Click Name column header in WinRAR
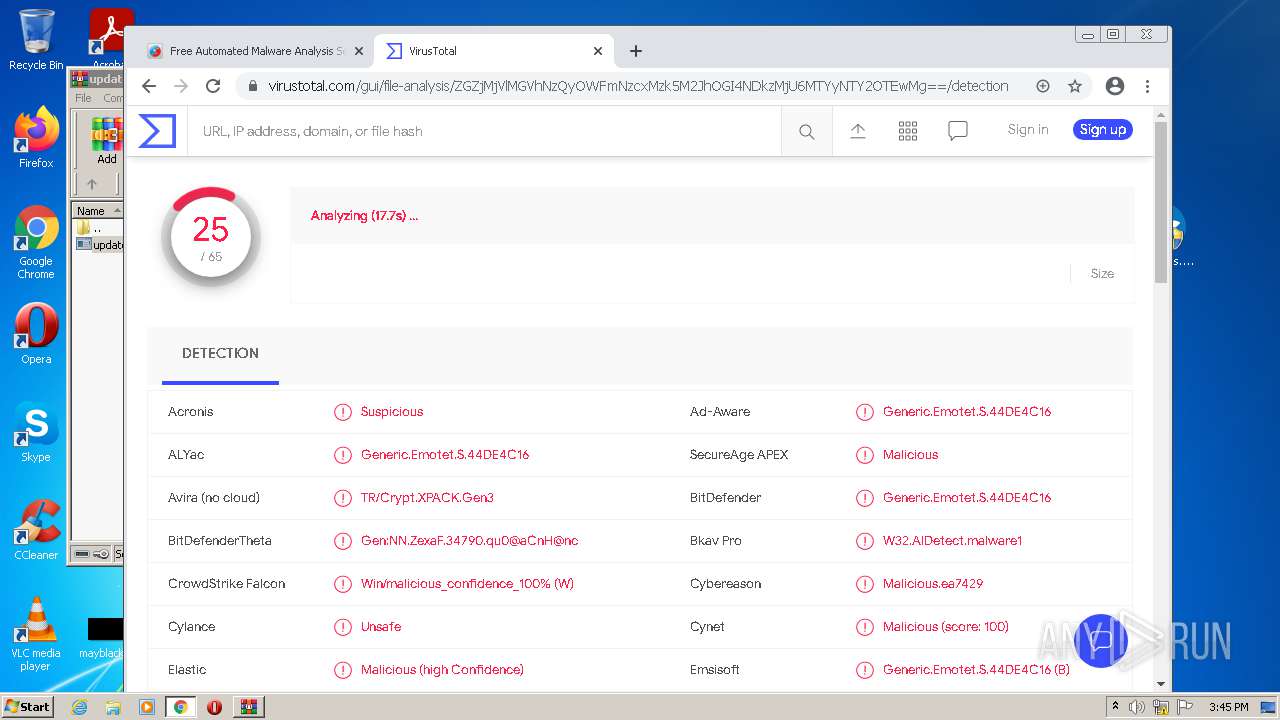The image size is (1280, 720). (97, 211)
